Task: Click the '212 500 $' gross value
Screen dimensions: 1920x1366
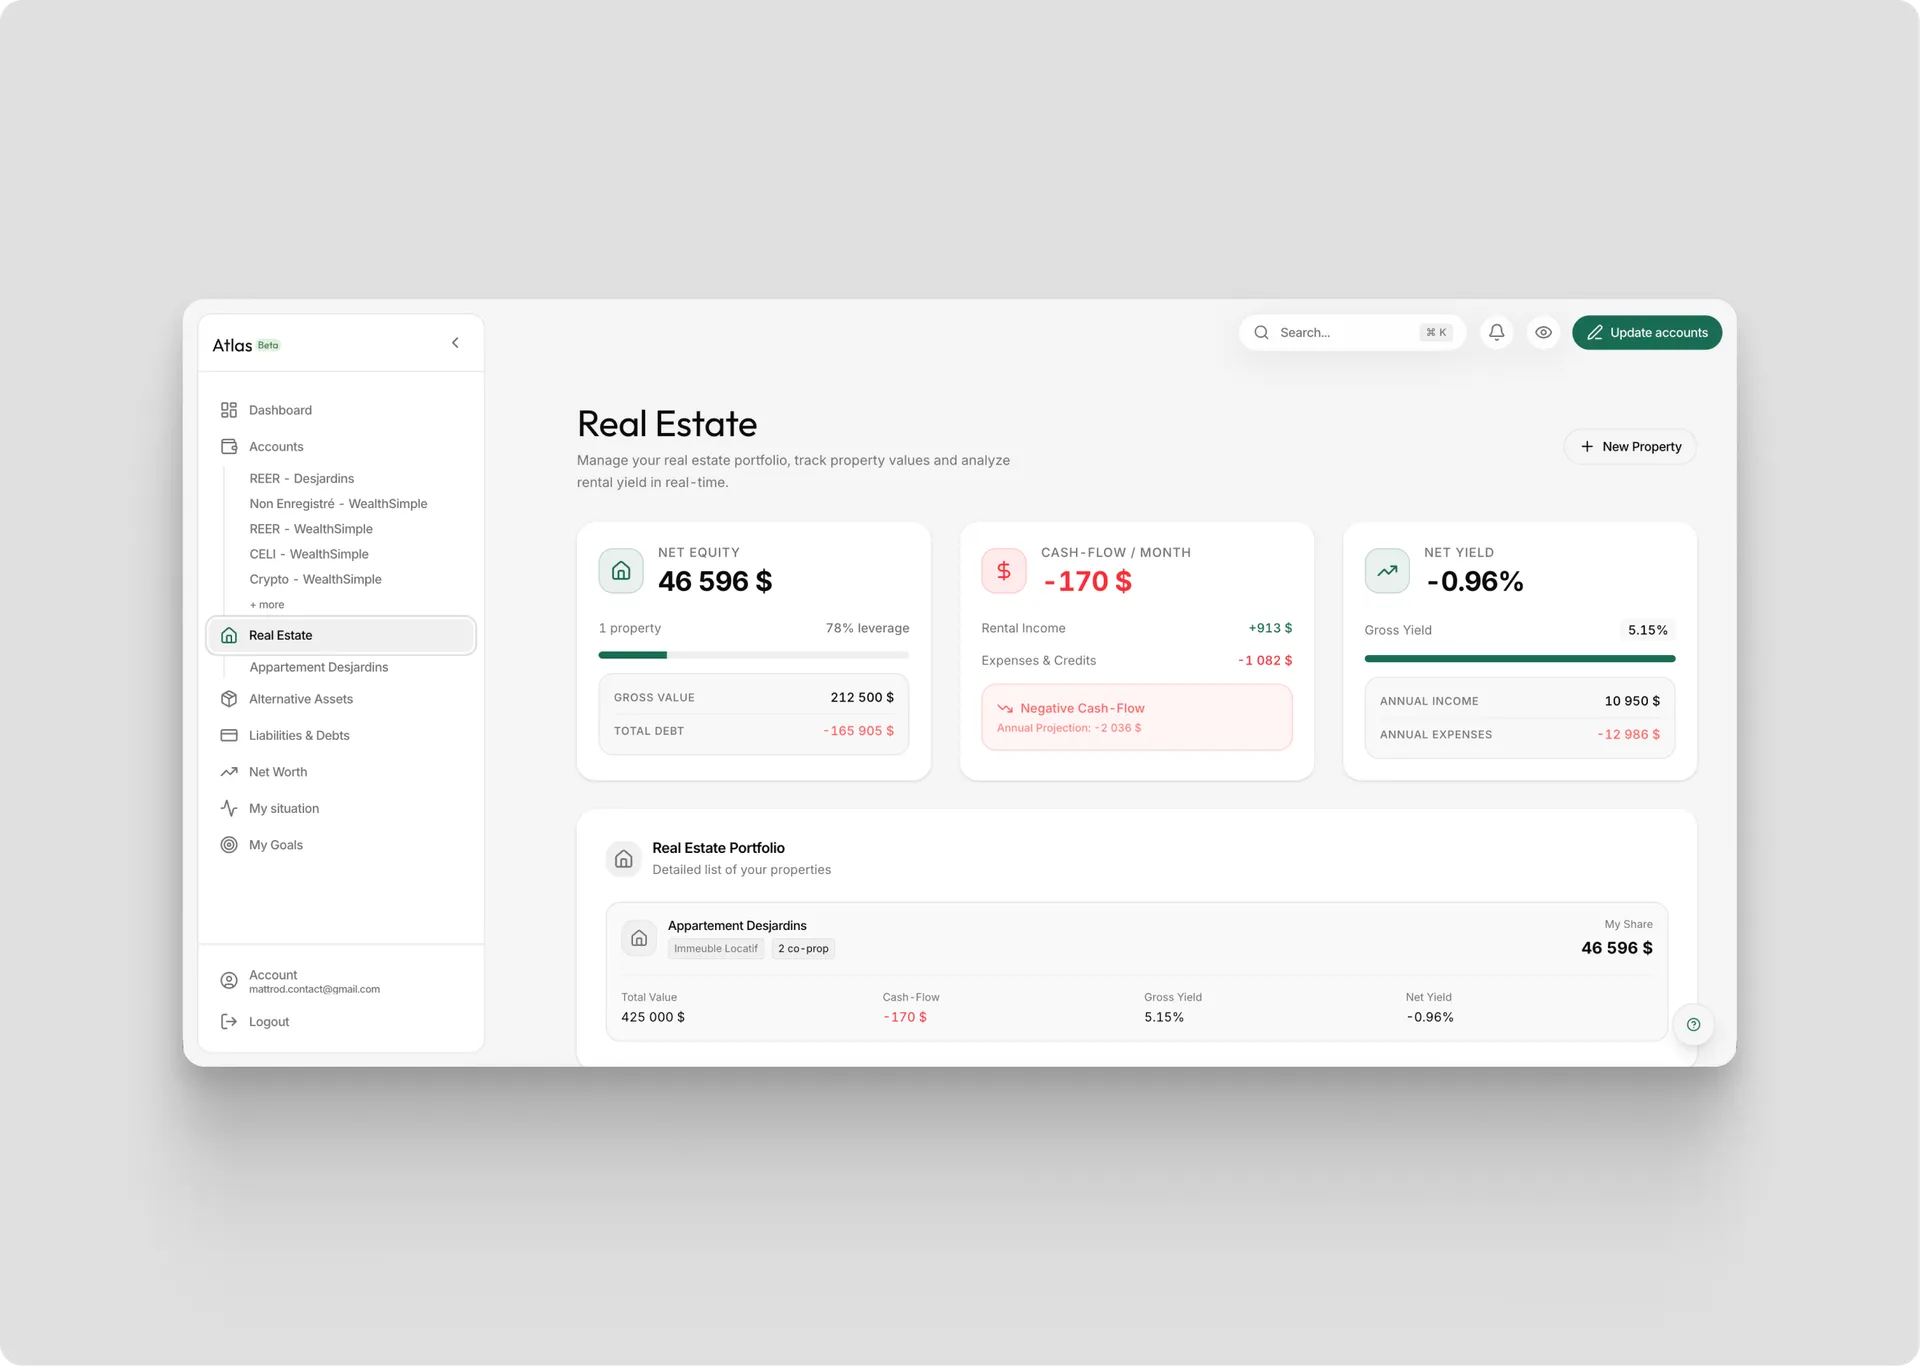Action: (x=862, y=697)
